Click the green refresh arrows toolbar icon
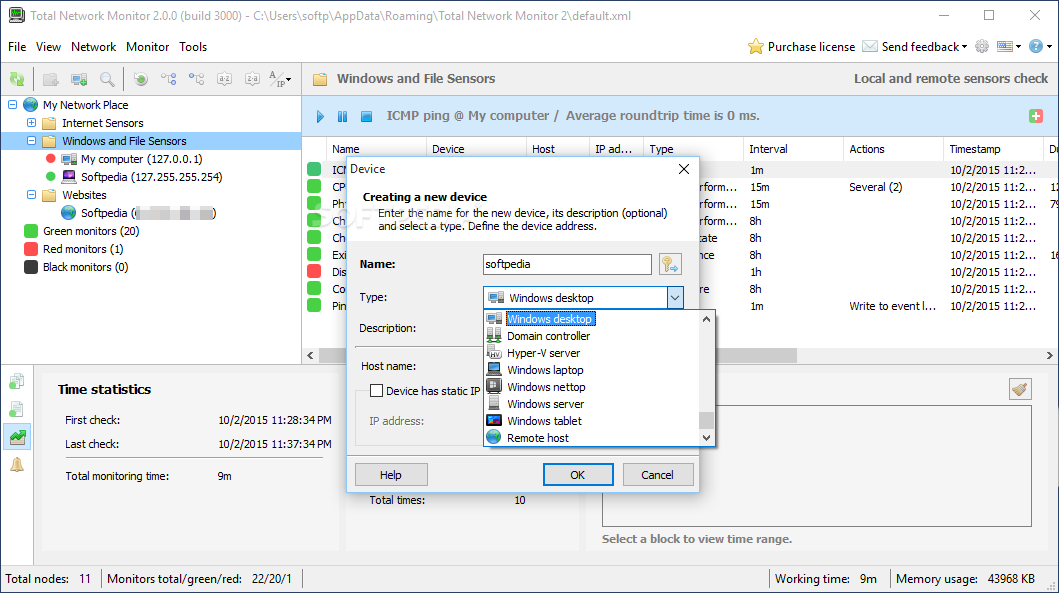This screenshot has height=593, width=1059. (17, 79)
